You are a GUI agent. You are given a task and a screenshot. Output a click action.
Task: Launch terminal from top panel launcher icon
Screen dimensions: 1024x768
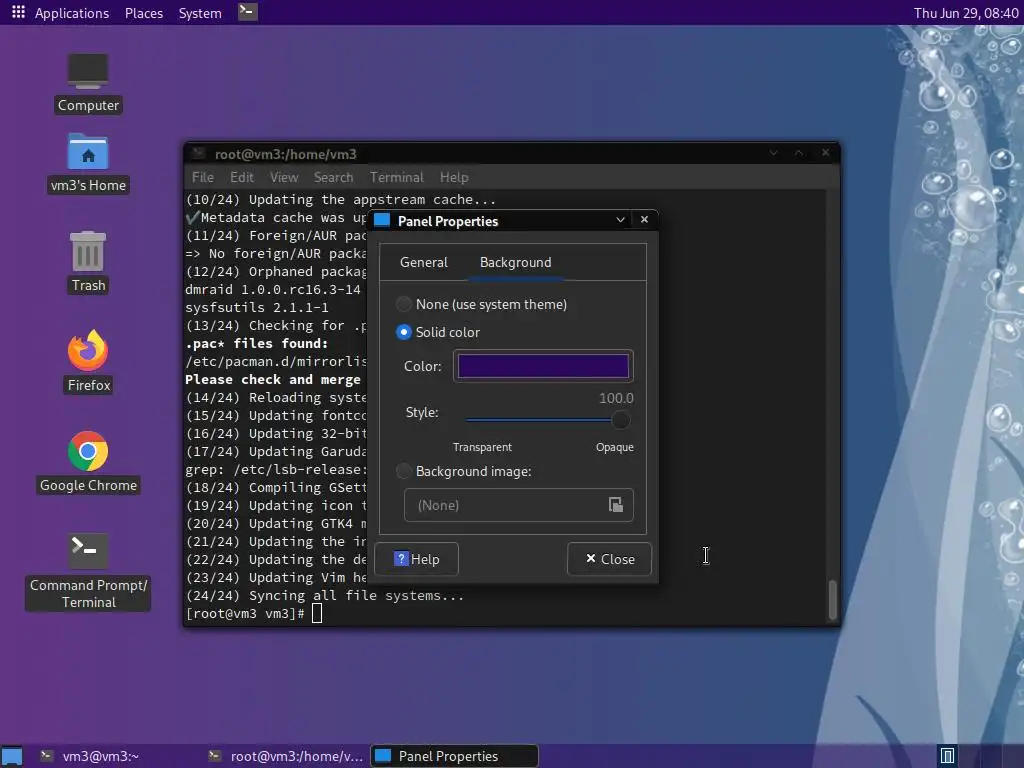[248, 12]
